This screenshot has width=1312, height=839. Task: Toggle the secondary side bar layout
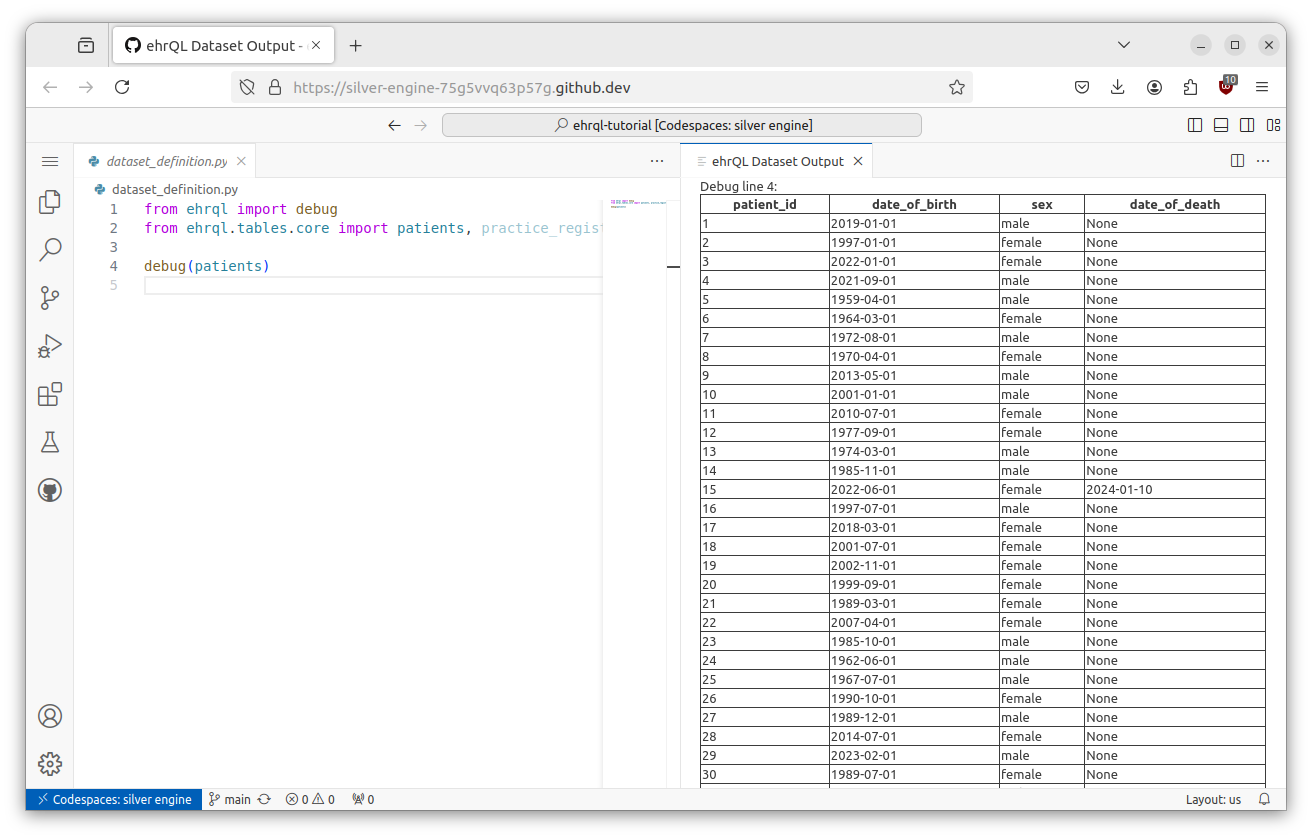[x=1247, y=125]
